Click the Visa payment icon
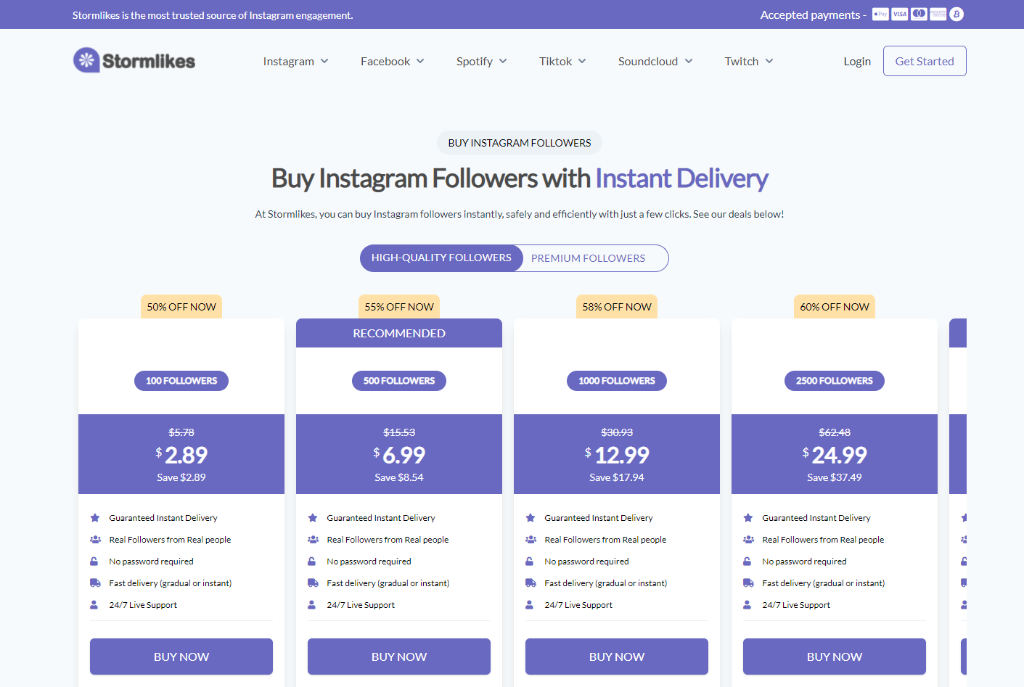1024x687 pixels. [x=899, y=14]
